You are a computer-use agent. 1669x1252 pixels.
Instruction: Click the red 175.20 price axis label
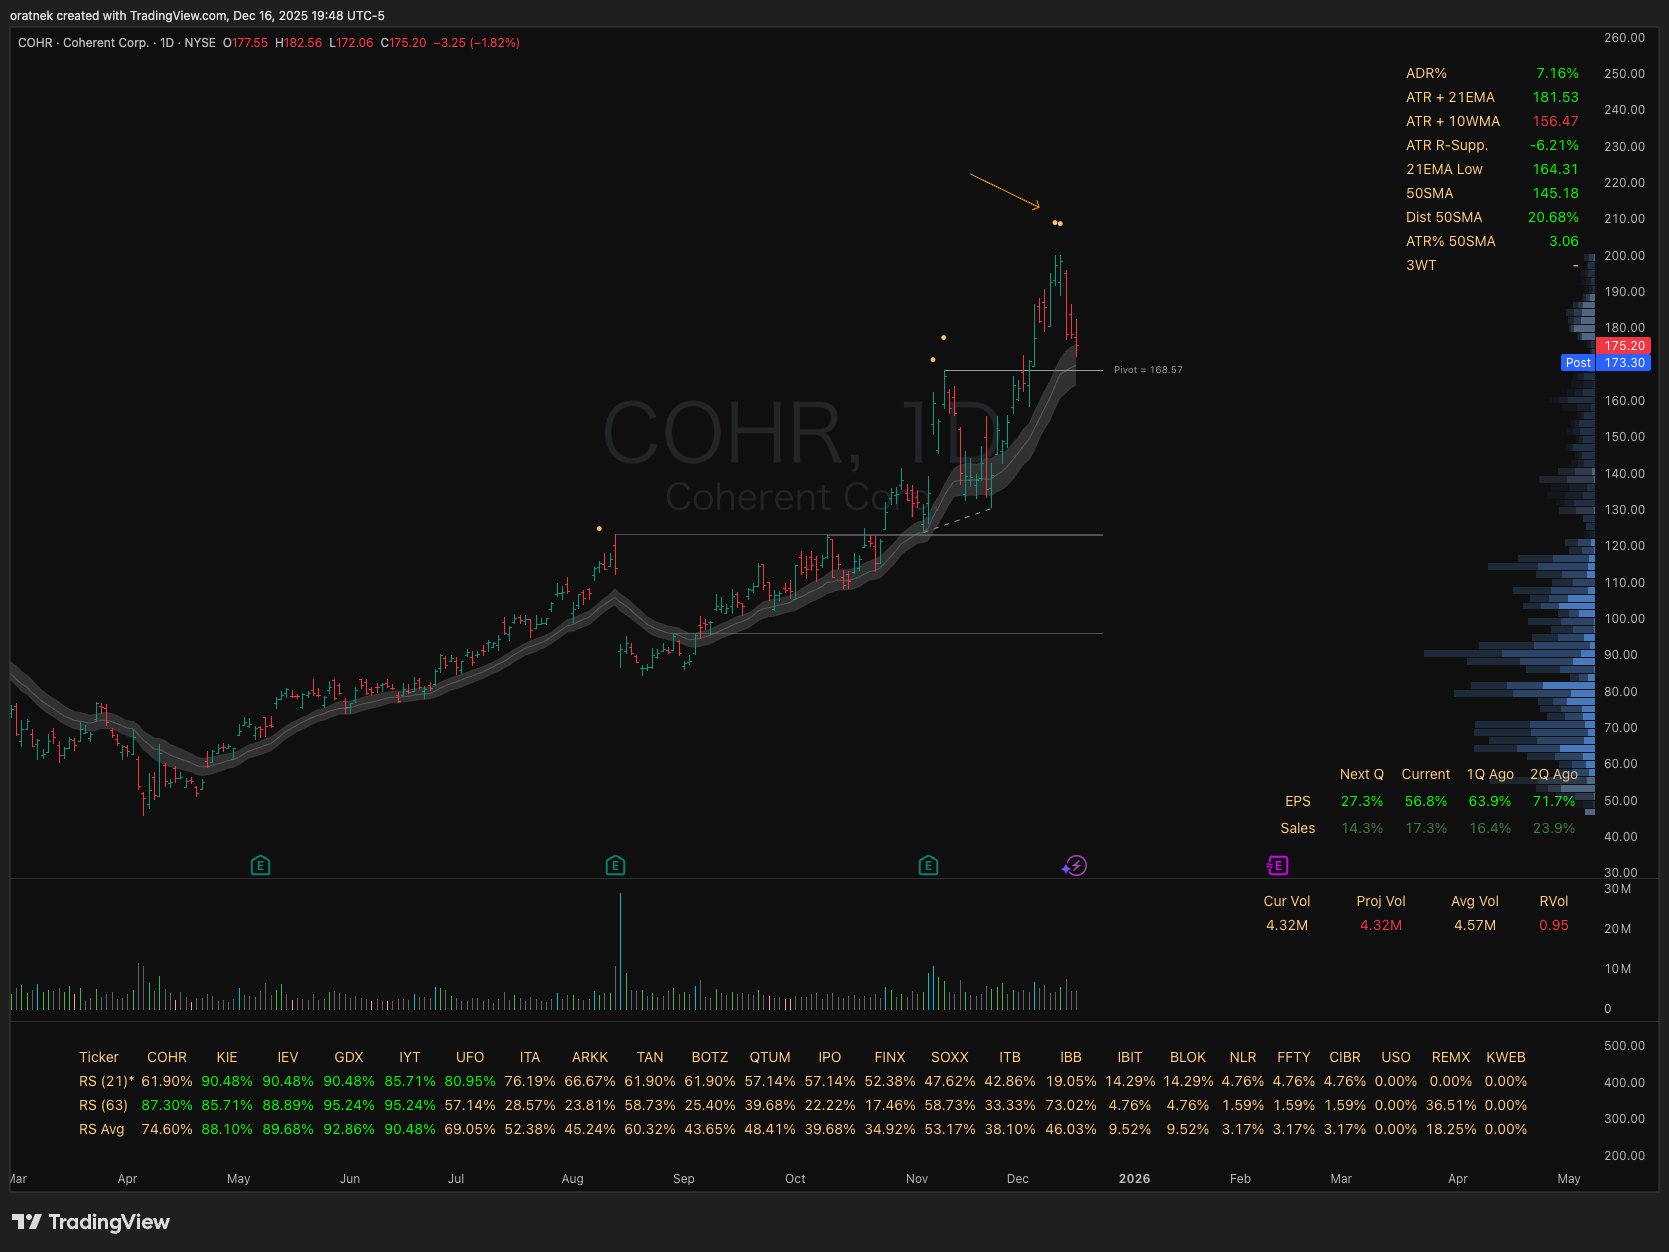1624,346
